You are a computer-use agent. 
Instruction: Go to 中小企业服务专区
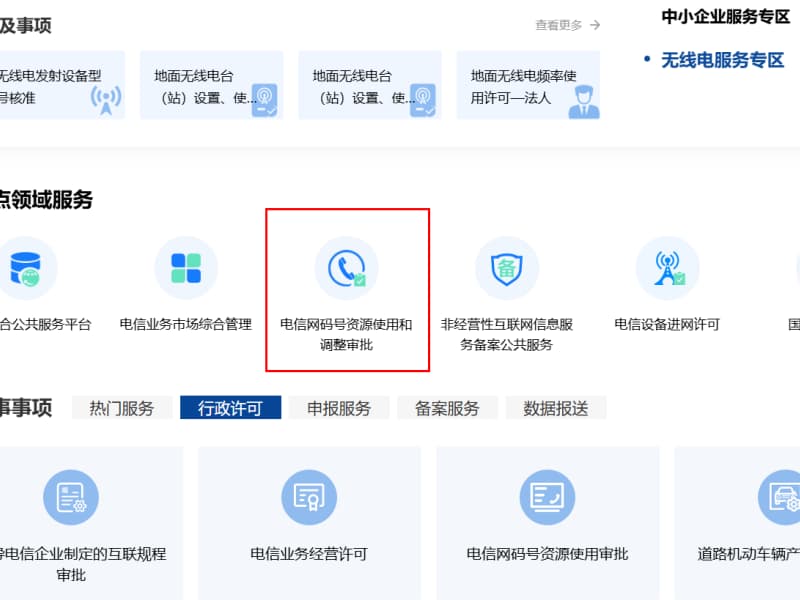pos(725,16)
